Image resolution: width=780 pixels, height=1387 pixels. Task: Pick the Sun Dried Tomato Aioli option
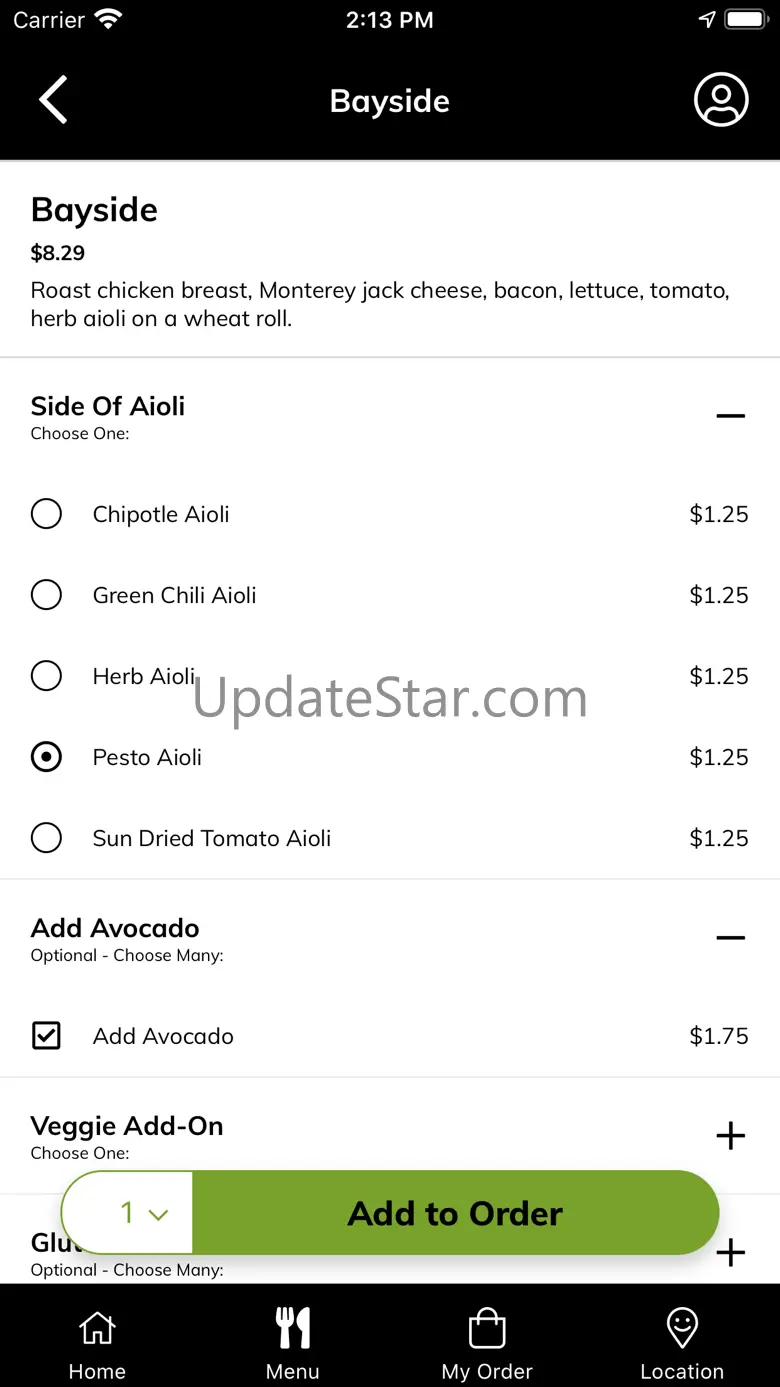(x=46, y=838)
